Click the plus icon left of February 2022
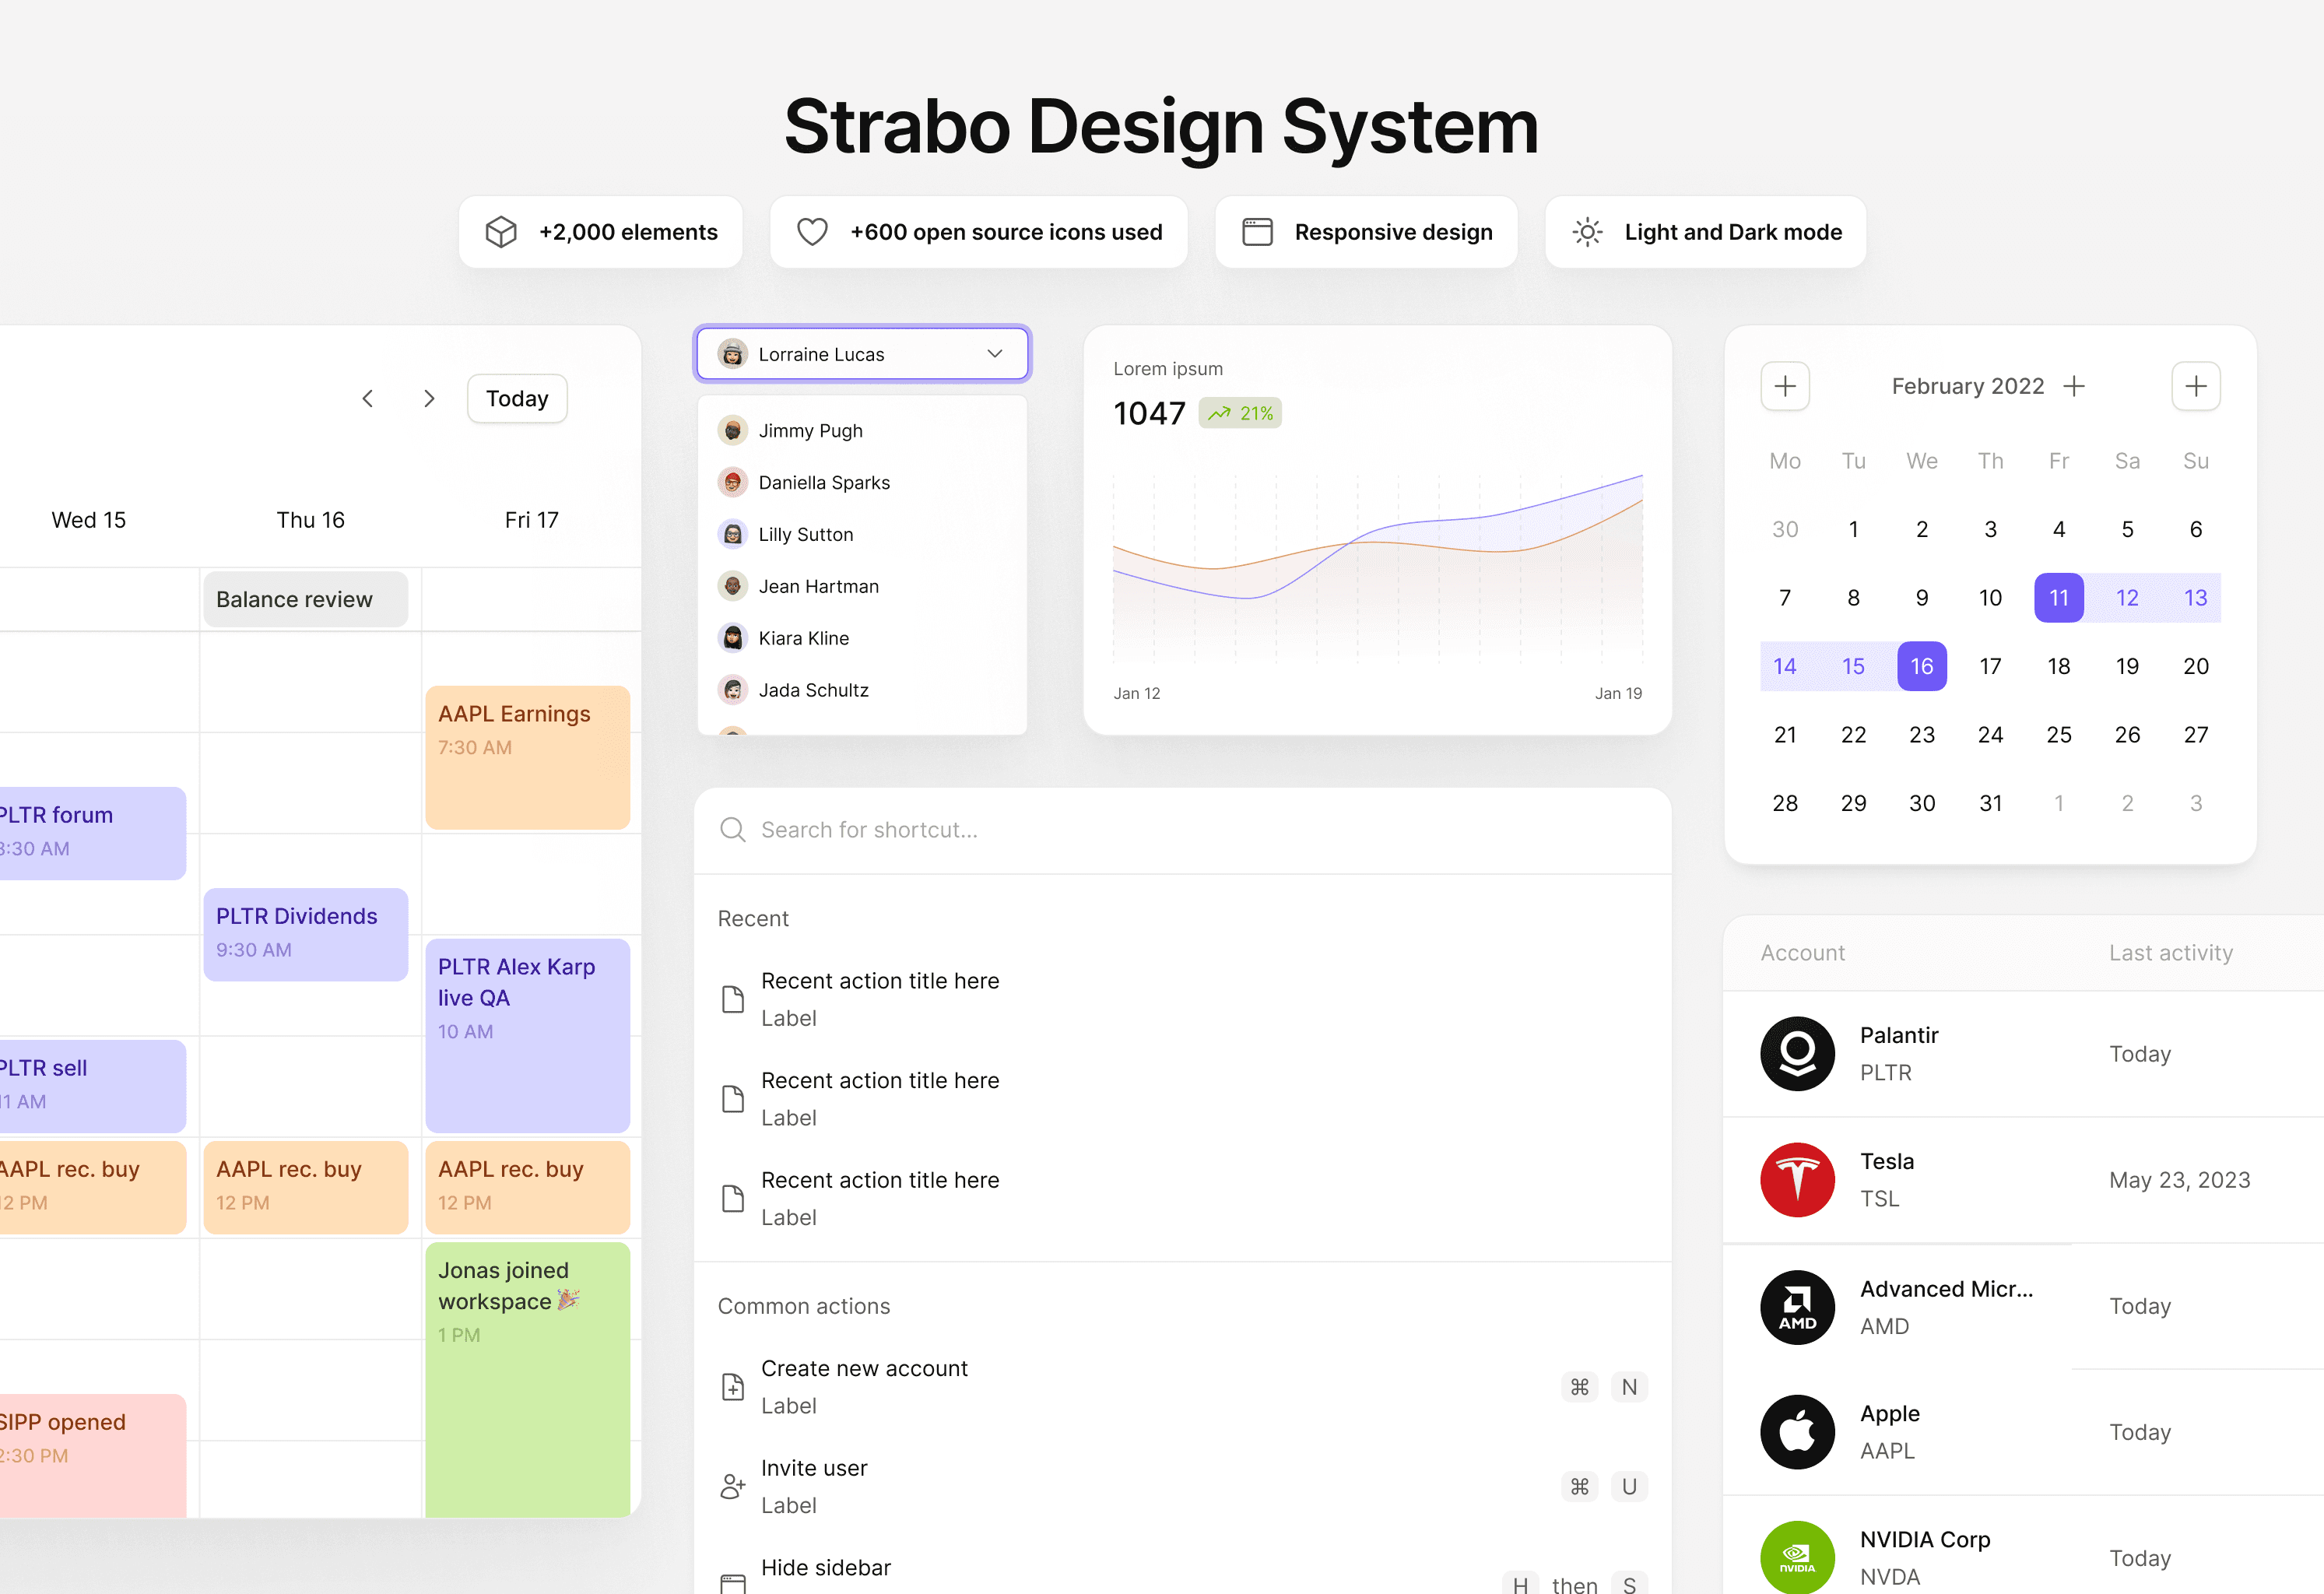This screenshot has height=1594, width=2324. (1785, 386)
